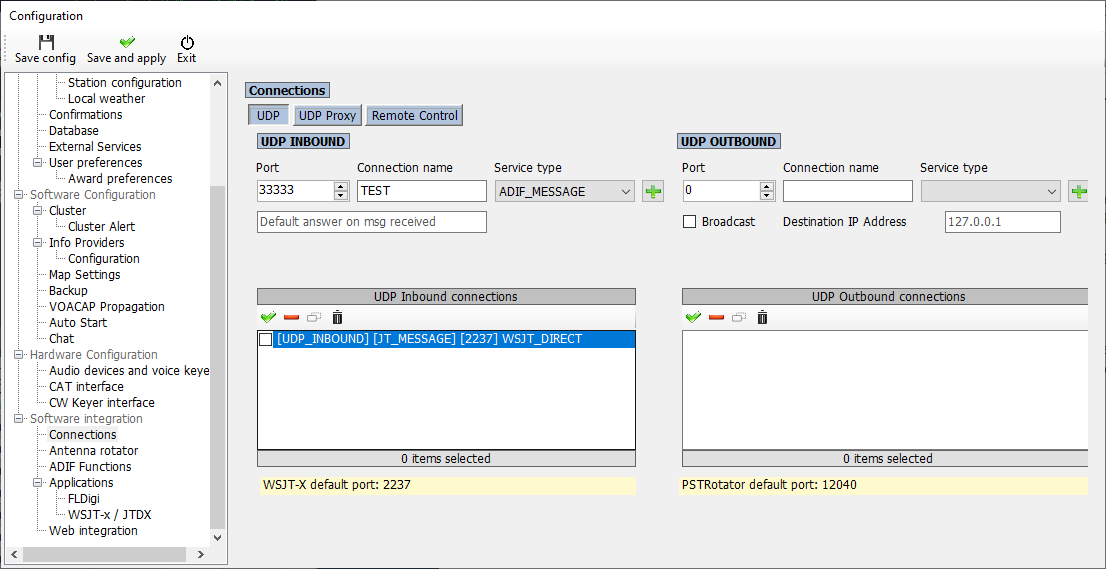
Task: Open FLDigi in tree
Action: pos(84,498)
